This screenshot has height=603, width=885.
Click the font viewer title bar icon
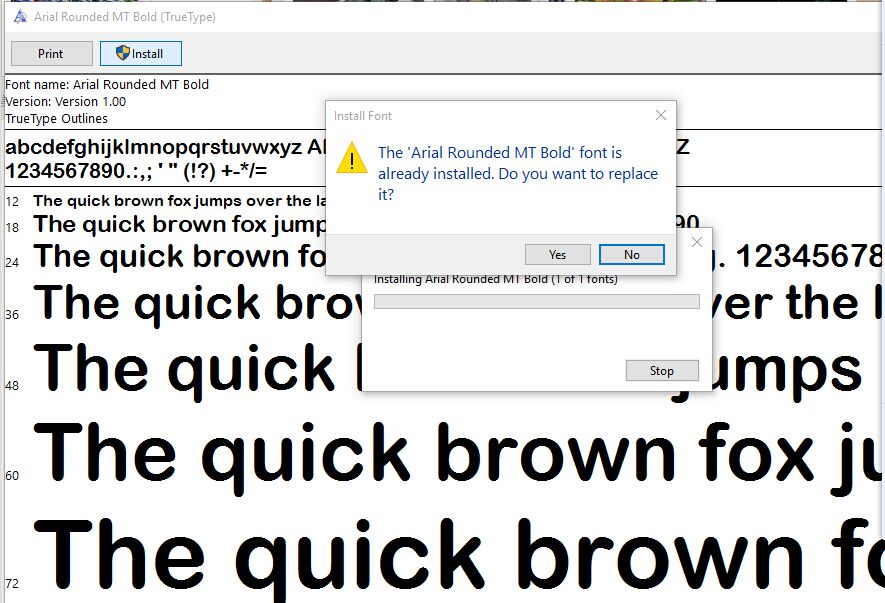[x=20, y=17]
